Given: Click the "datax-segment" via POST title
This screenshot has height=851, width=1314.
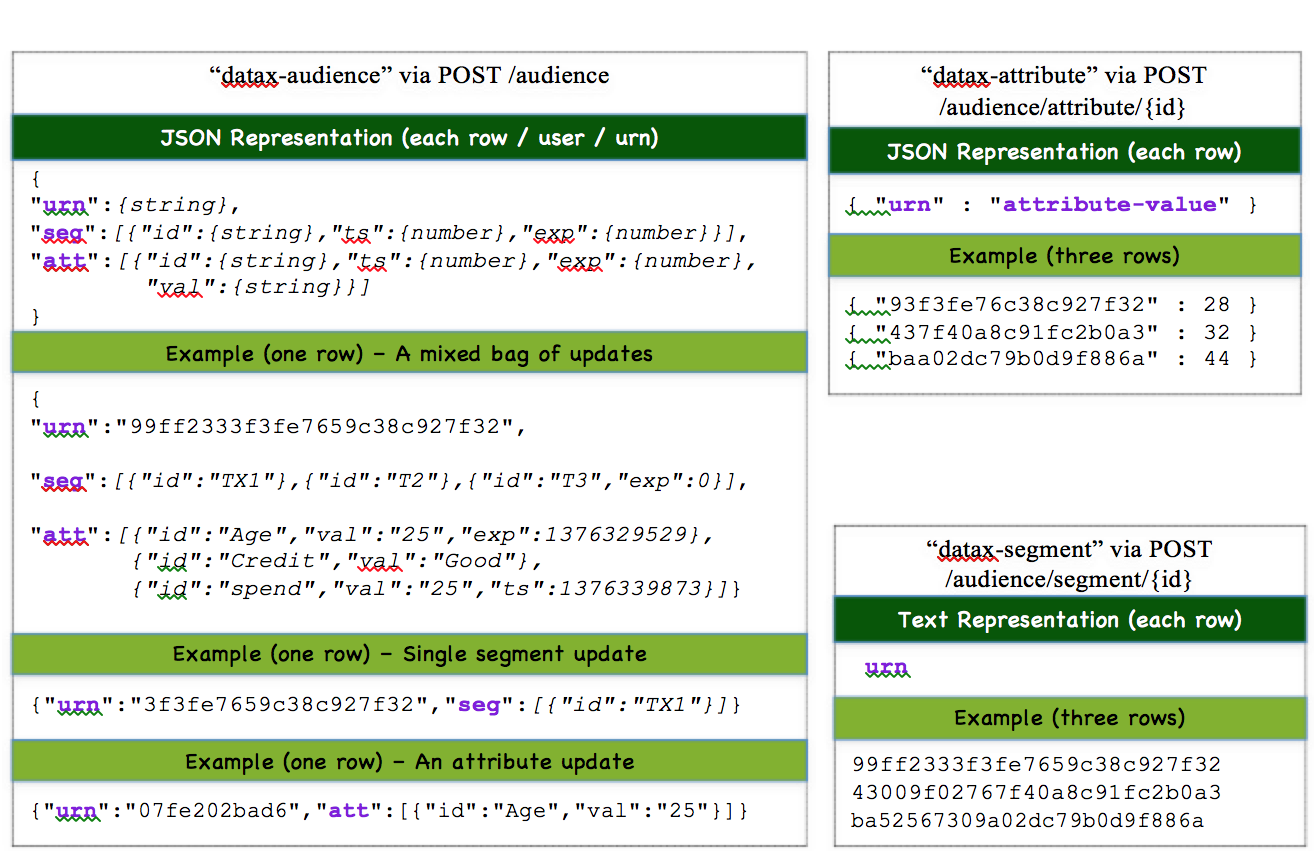Looking at the screenshot, I should pyautogui.click(x=1068, y=564).
